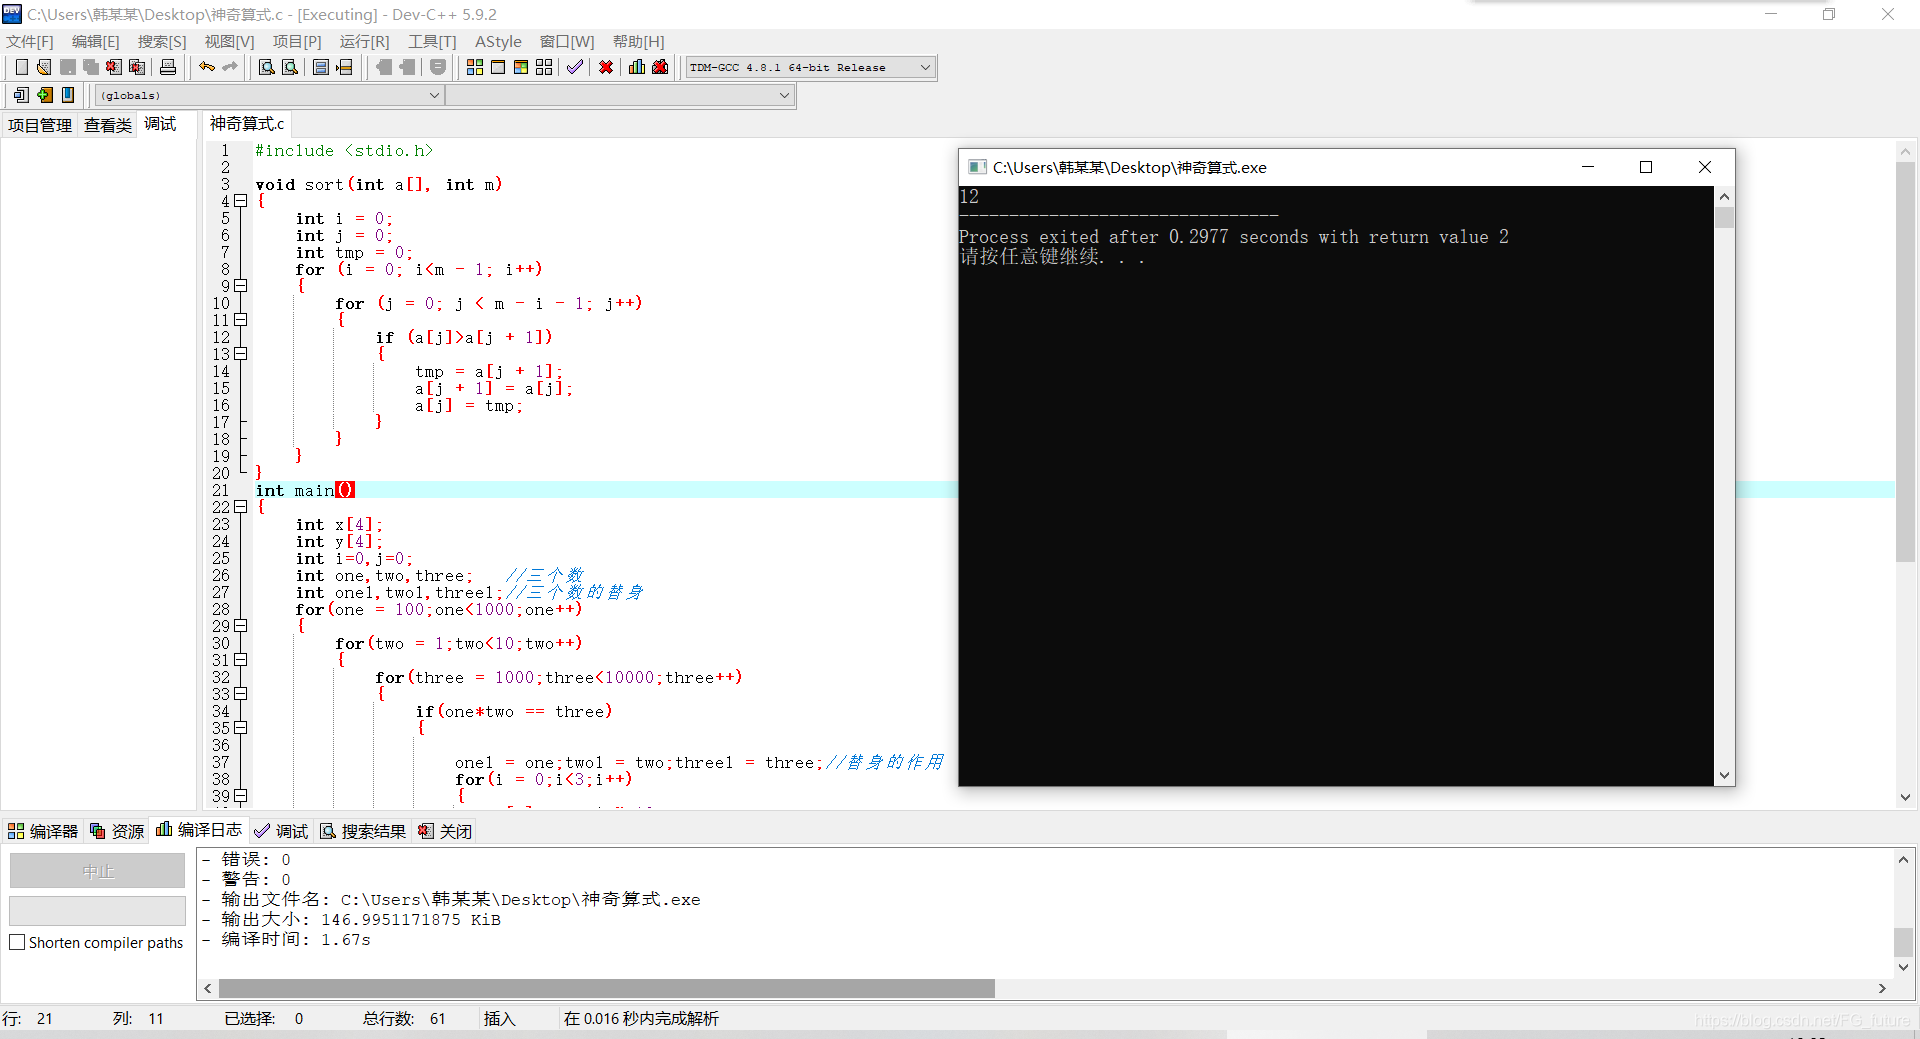This screenshot has width=1920, height=1039.
Task: Stop execution with the red X icon
Action: click(x=606, y=67)
